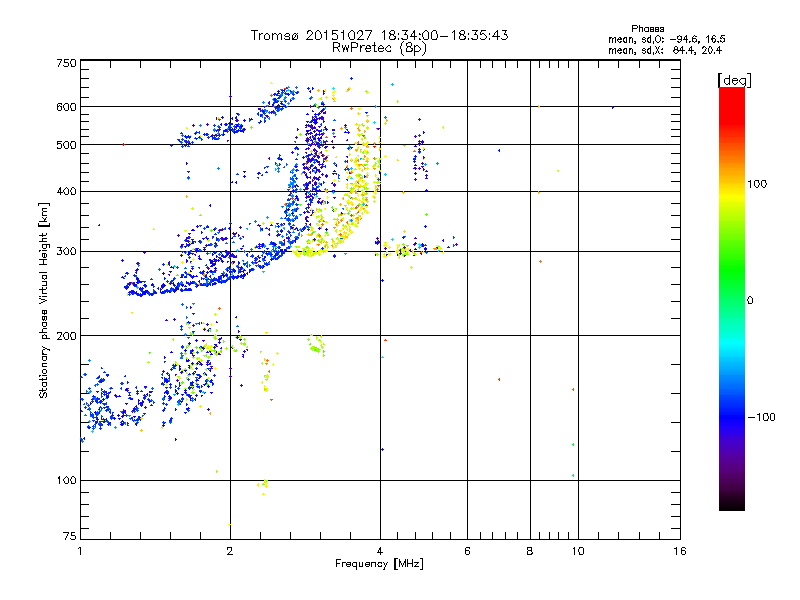Screen dimensions: 800x600
Task: Click the y-axis tick label '100'
Action: [67, 481]
